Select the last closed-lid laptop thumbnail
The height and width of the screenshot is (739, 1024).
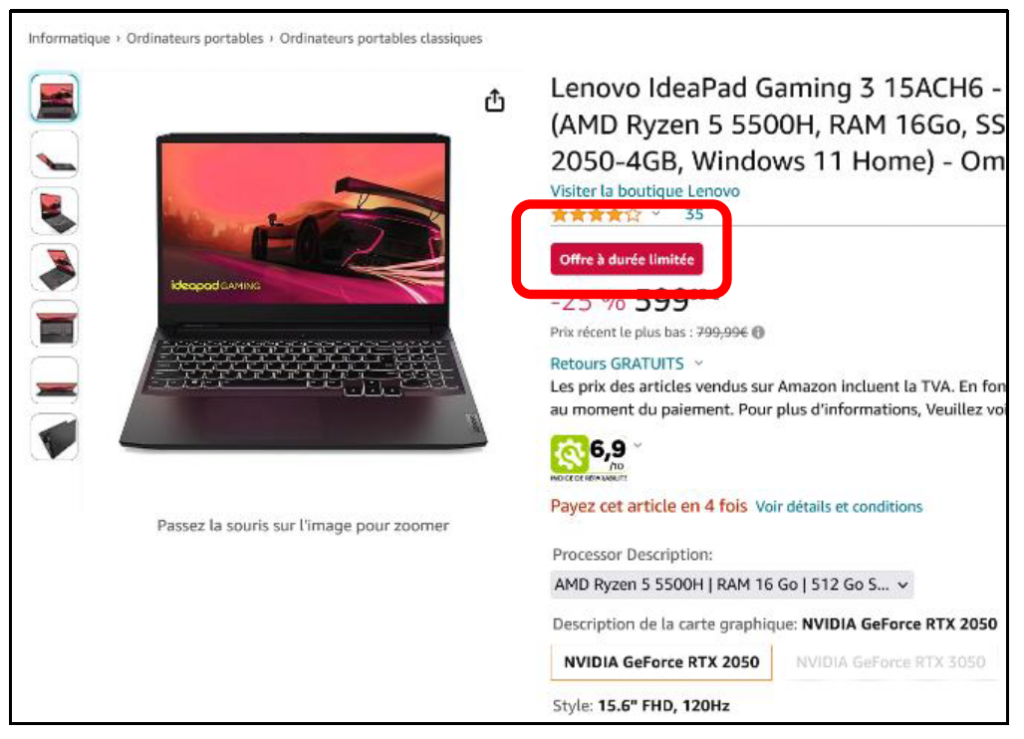pos(55,437)
